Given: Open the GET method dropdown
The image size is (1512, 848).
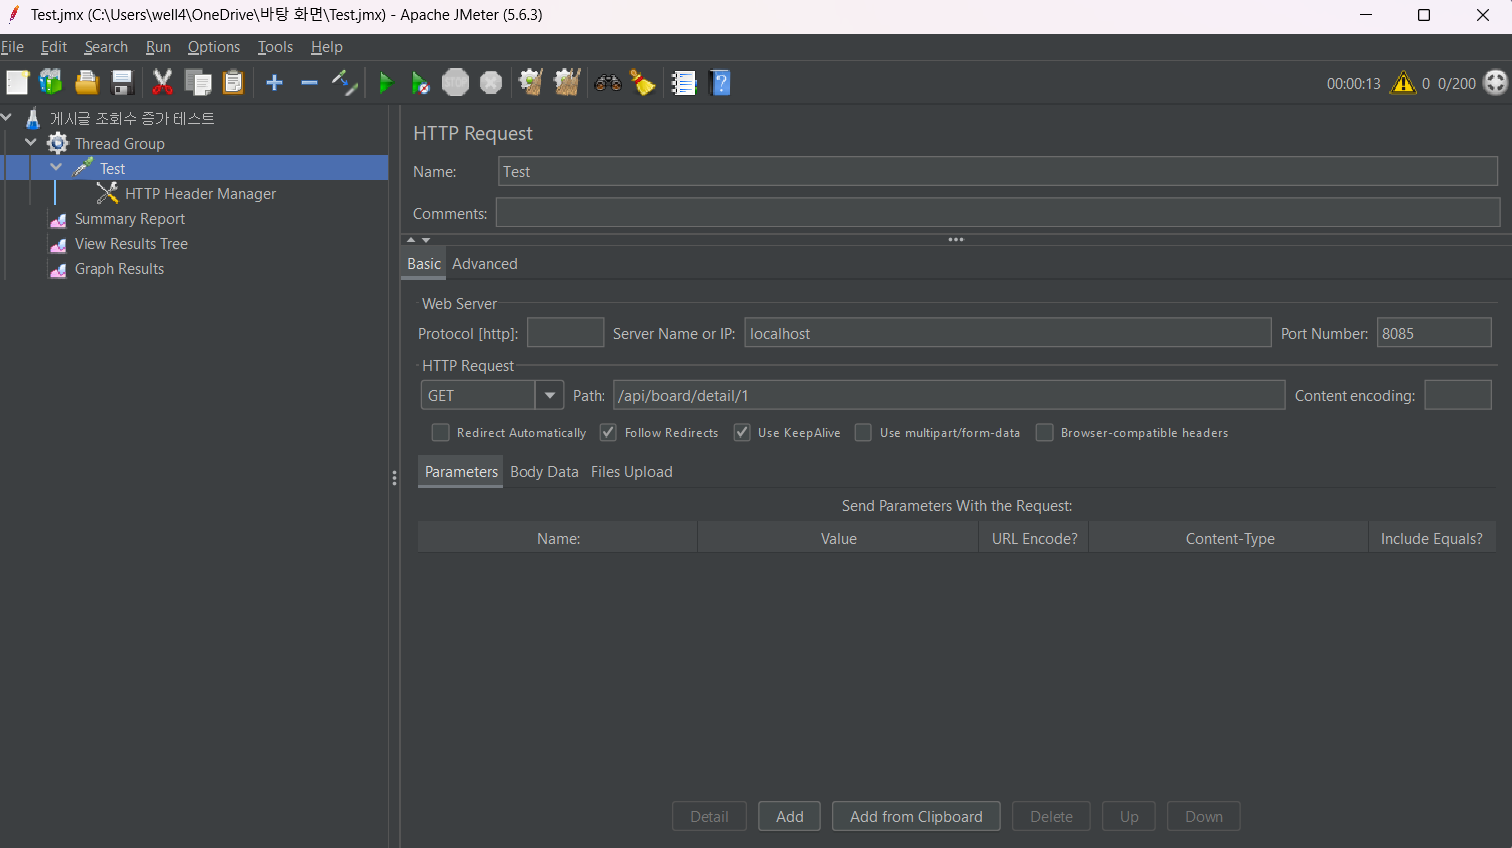Looking at the screenshot, I should point(549,395).
